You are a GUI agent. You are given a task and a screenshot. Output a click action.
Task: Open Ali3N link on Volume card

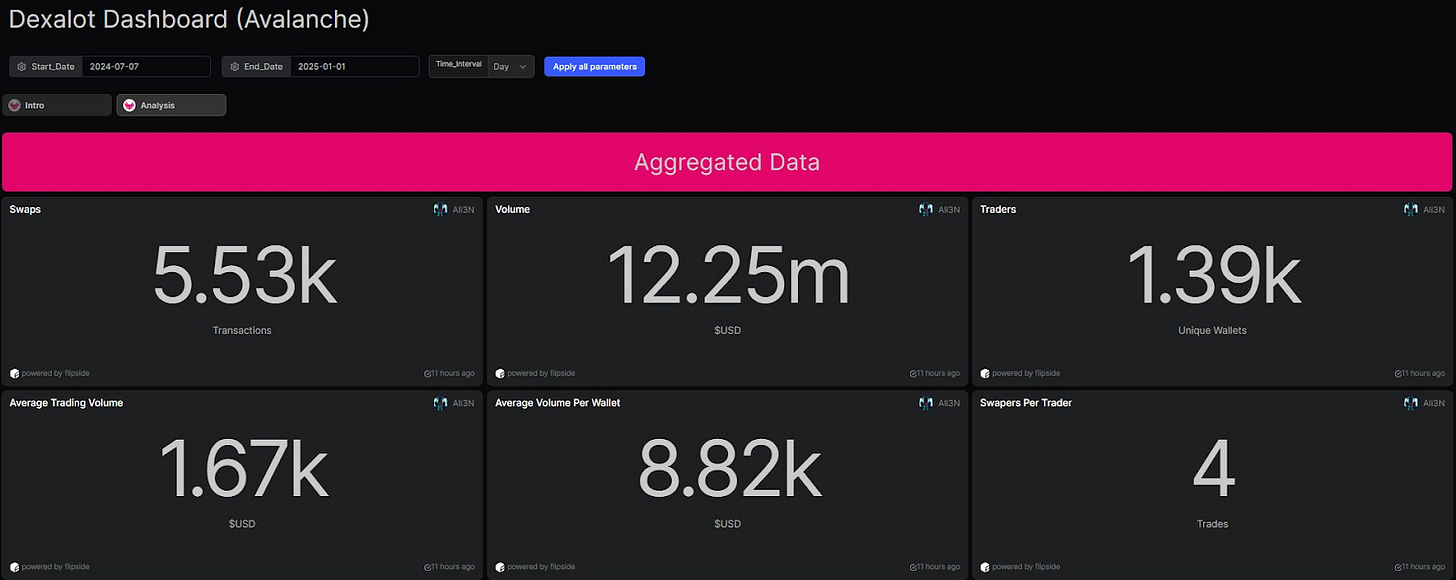point(949,210)
